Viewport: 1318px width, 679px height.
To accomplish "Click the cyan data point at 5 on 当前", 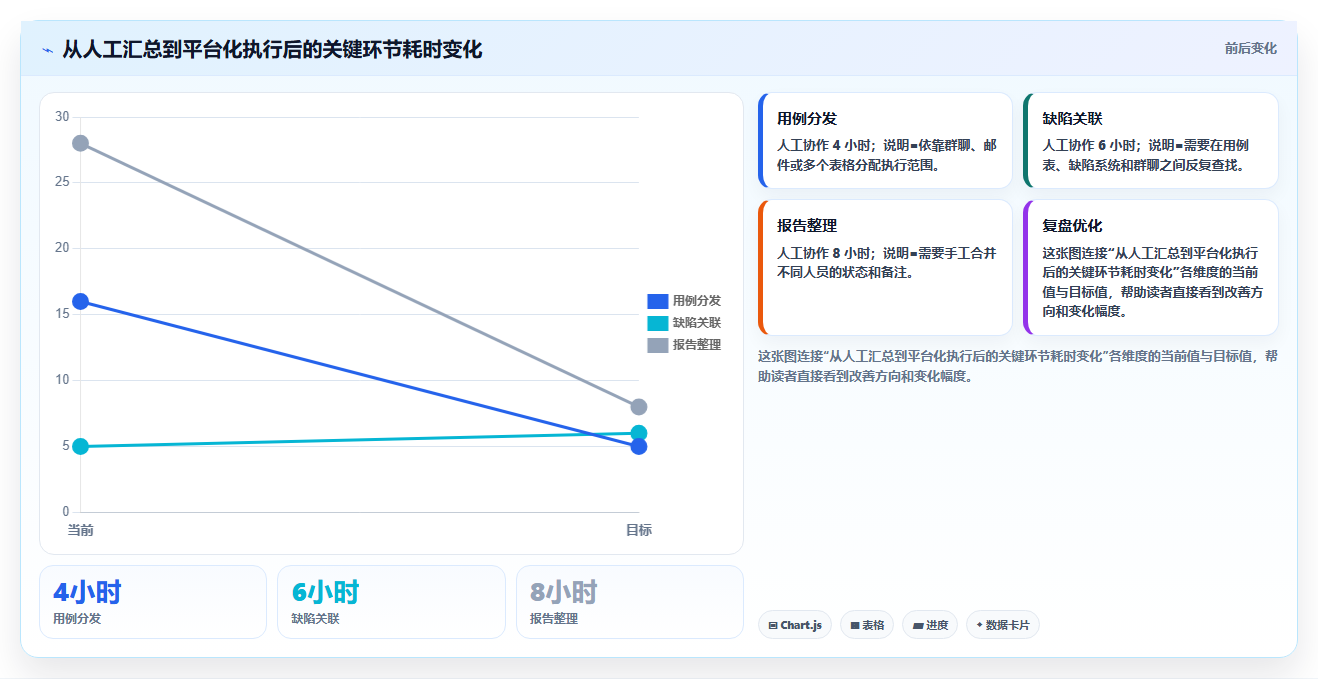I will 81,446.
